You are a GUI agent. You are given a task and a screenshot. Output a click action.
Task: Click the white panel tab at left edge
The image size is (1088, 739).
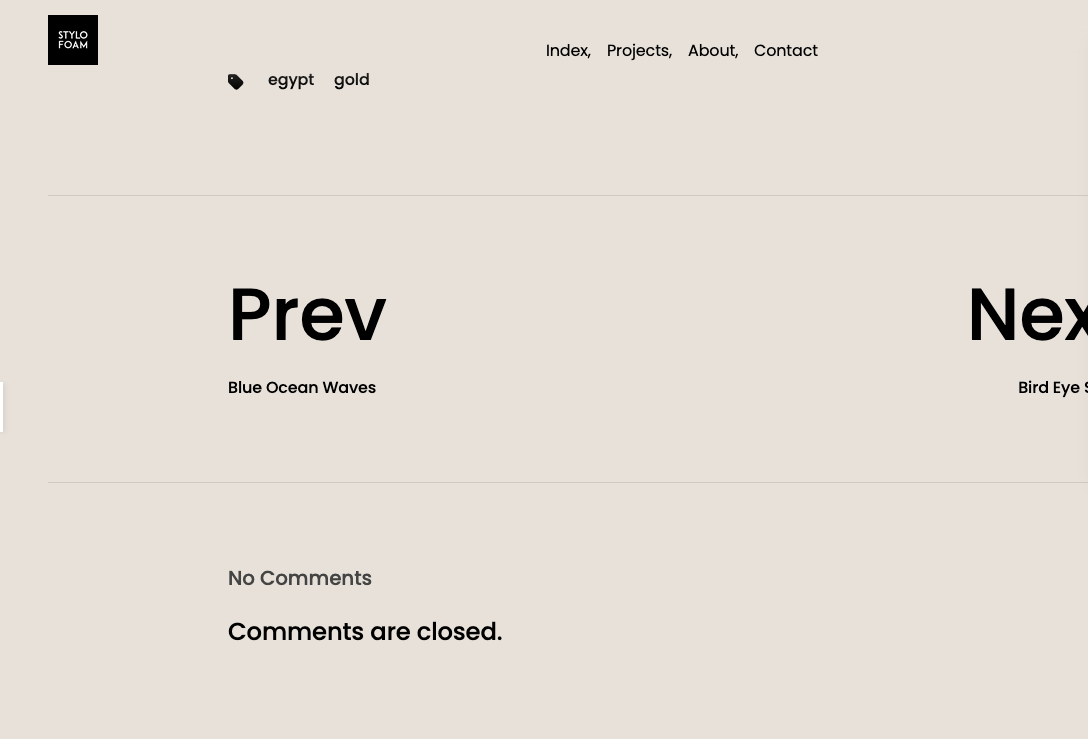point(2,407)
